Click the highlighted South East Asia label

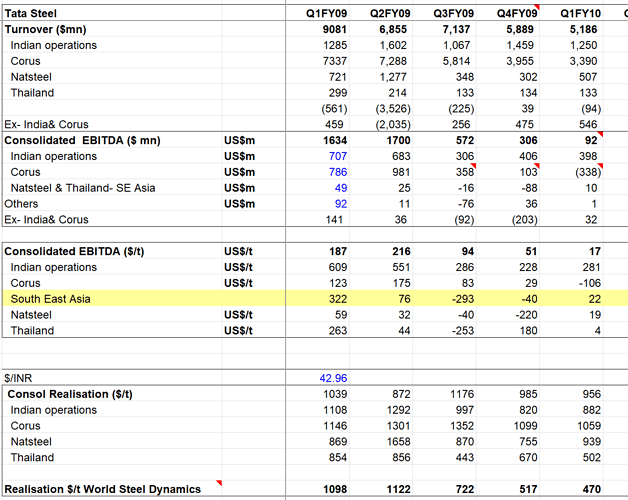coord(50,299)
